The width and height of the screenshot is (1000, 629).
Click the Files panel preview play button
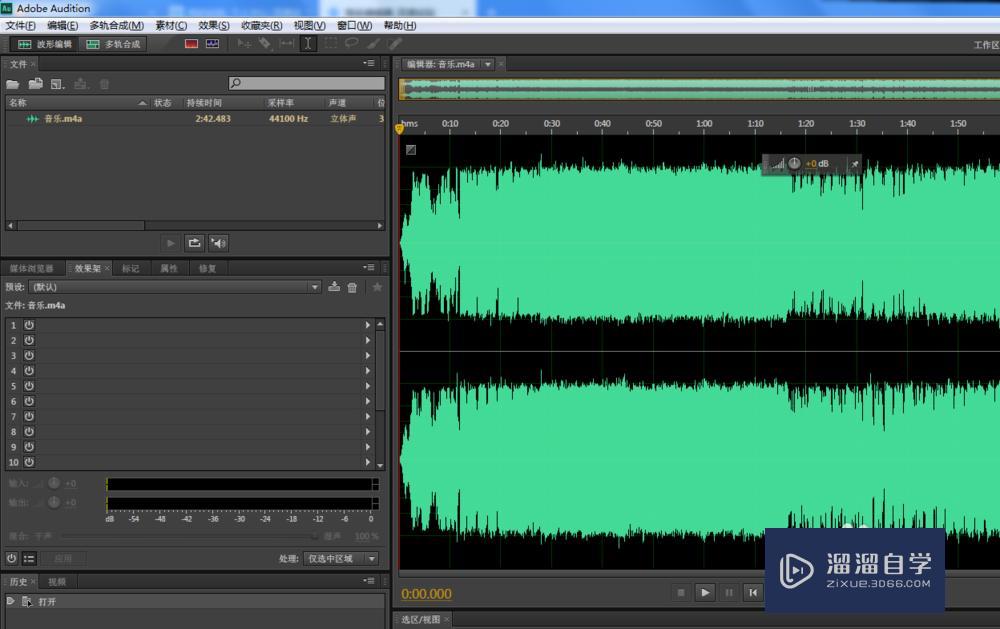170,243
